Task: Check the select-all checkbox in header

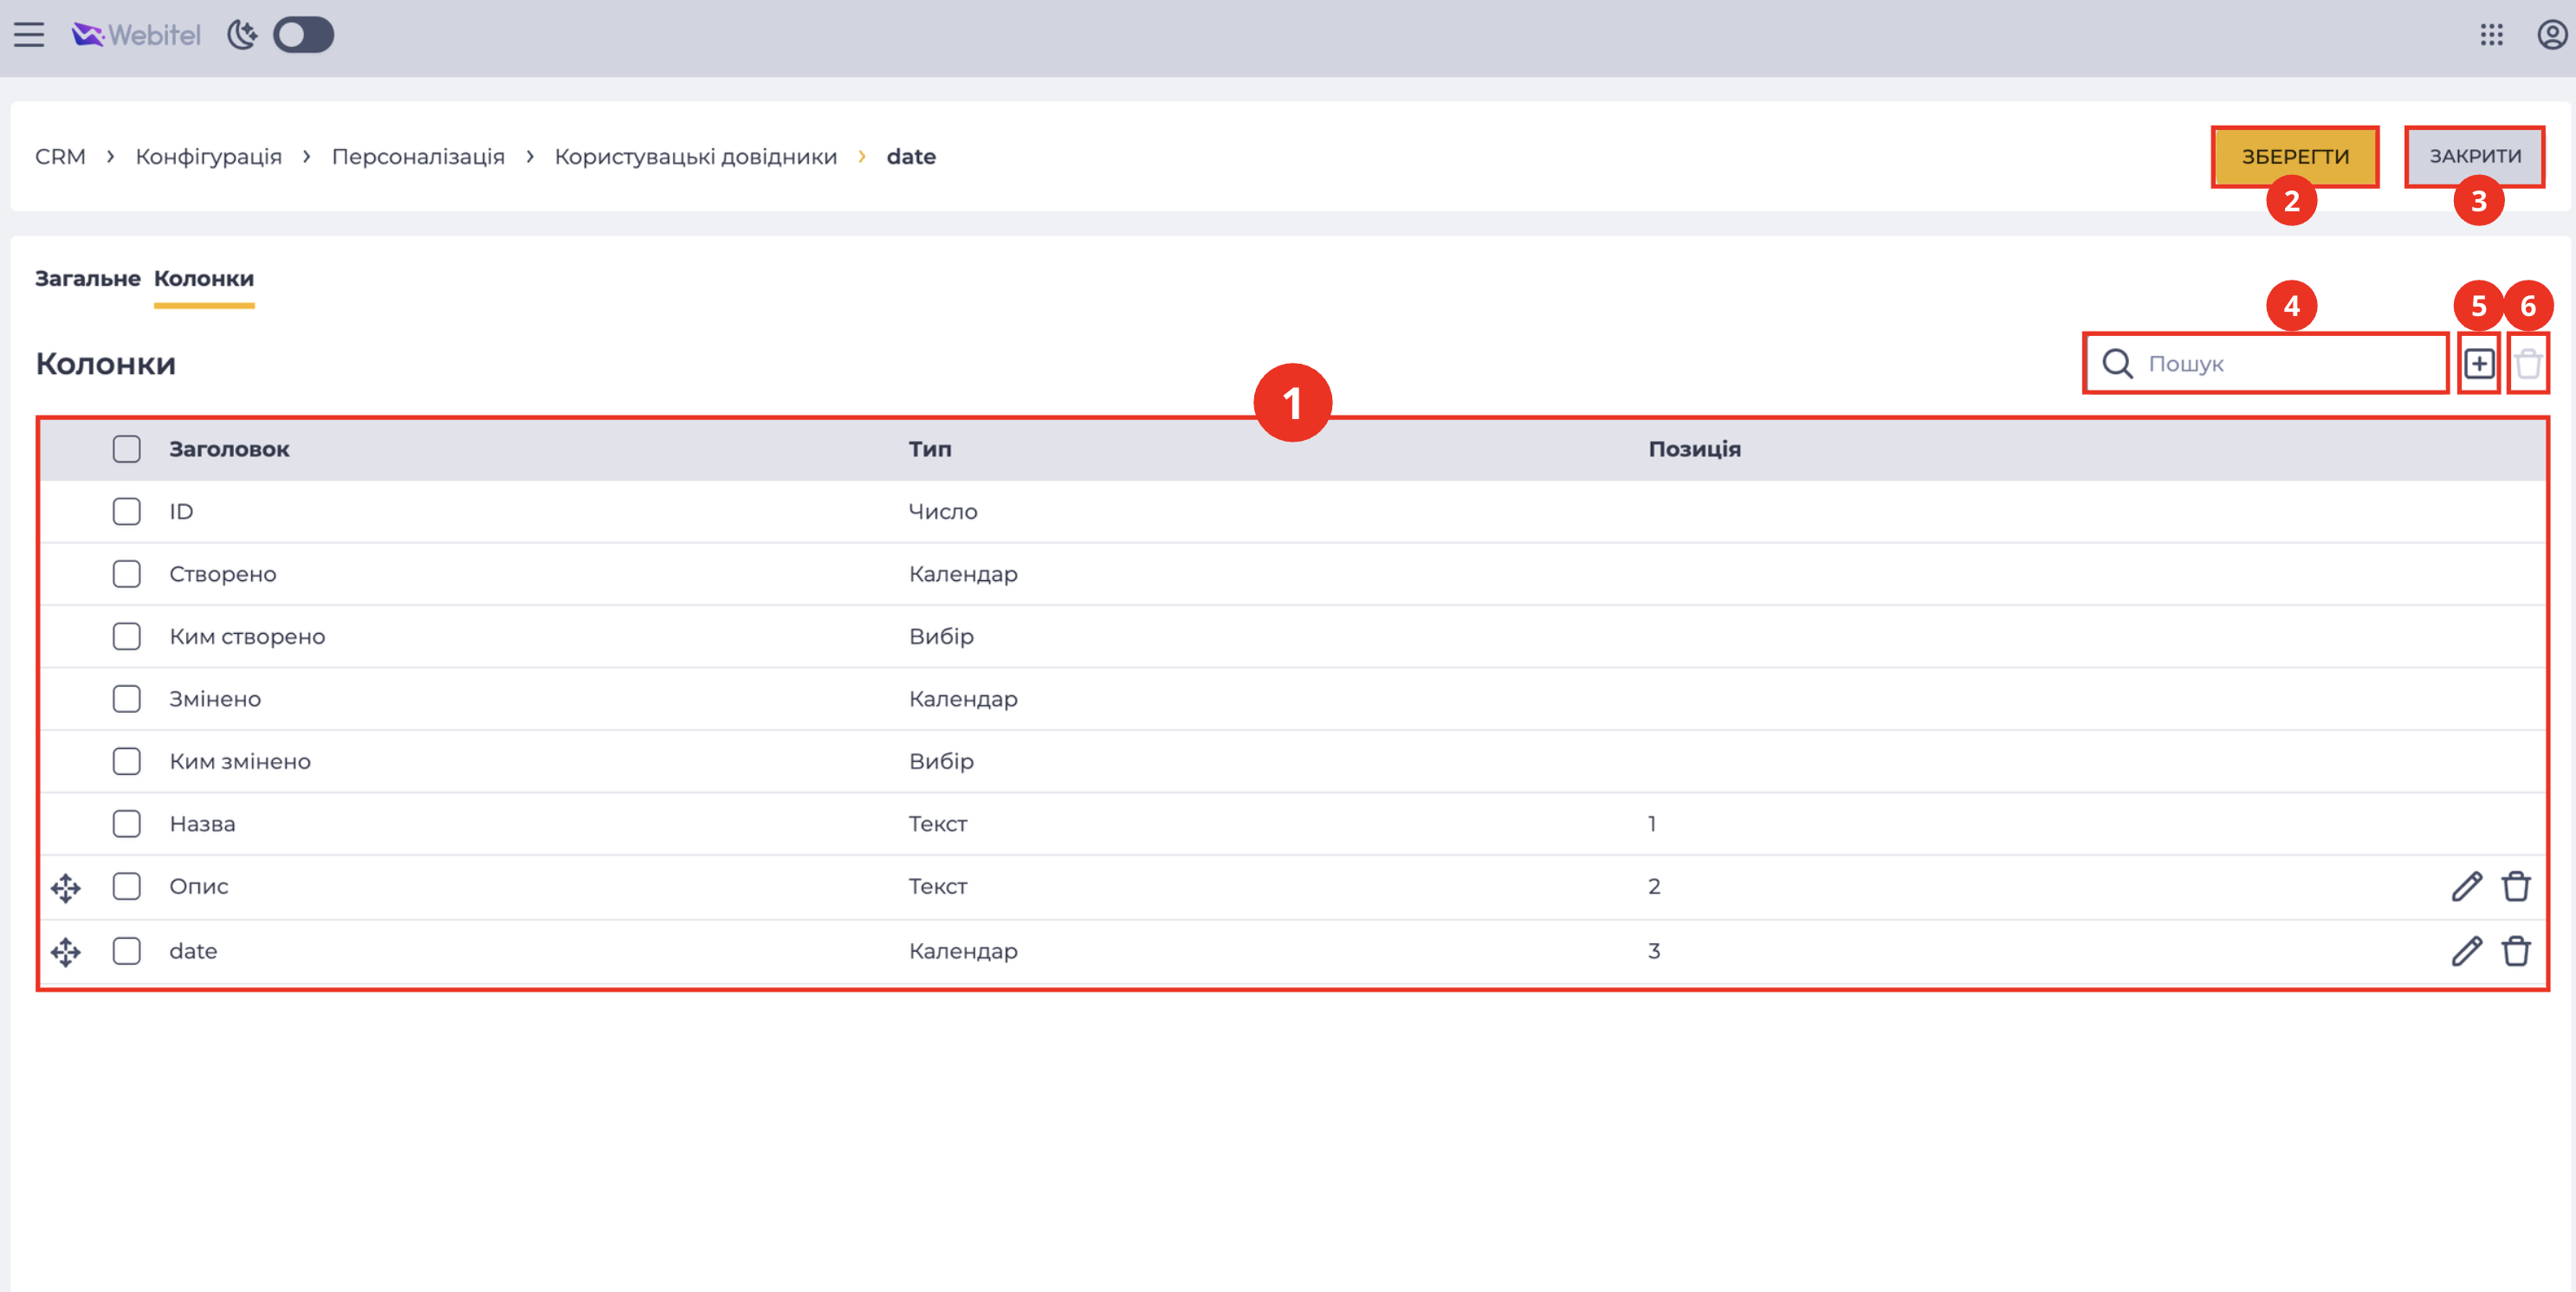Action: (x=127, y=449)
